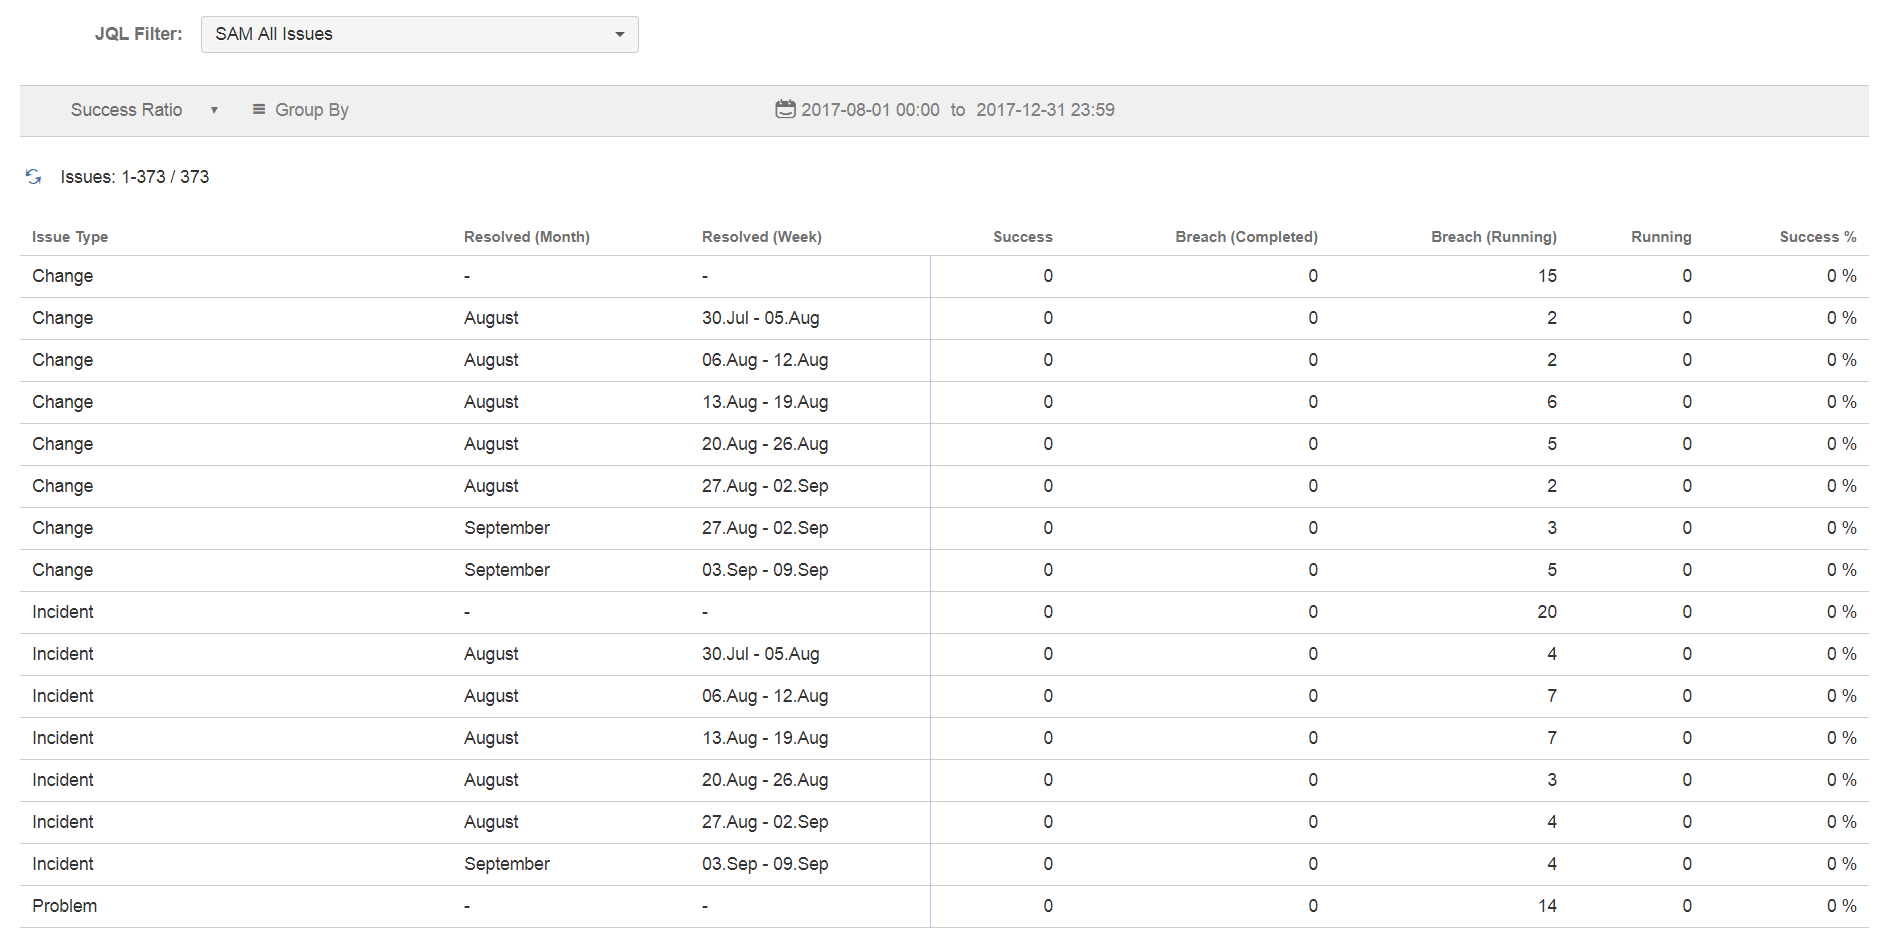Click the refresh issues icon
Screen dimensions: 1891x928
coord(33,177)
